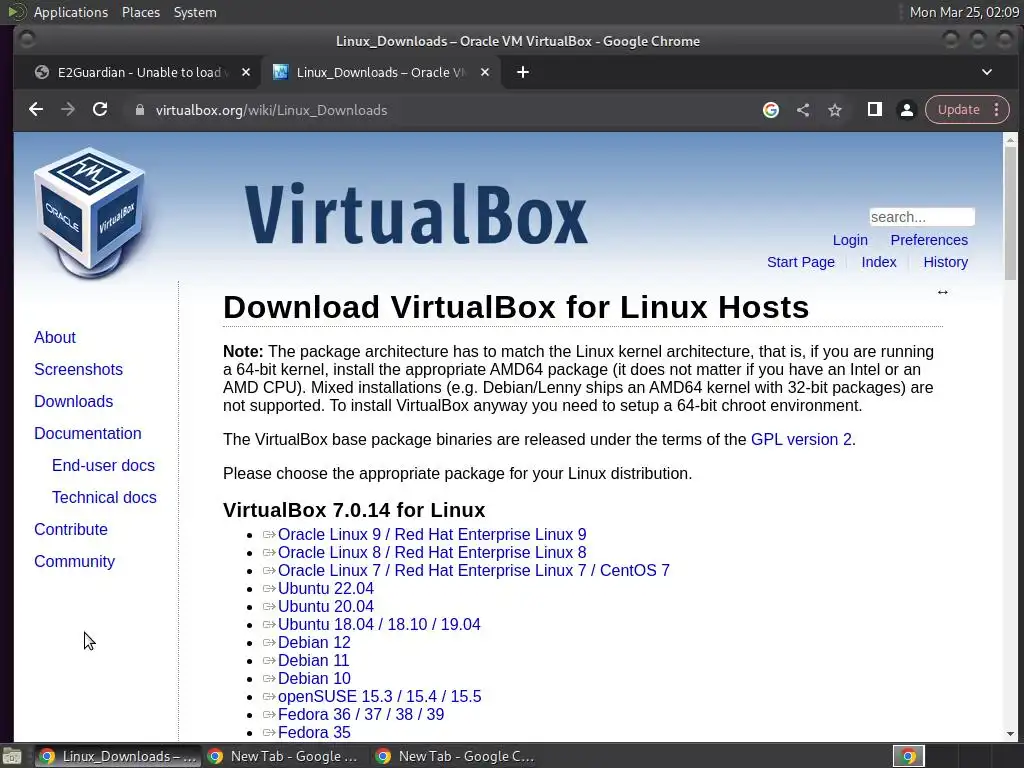Share this page via share icon
This screenshot has height=768, width=1024.
point(803,110)
